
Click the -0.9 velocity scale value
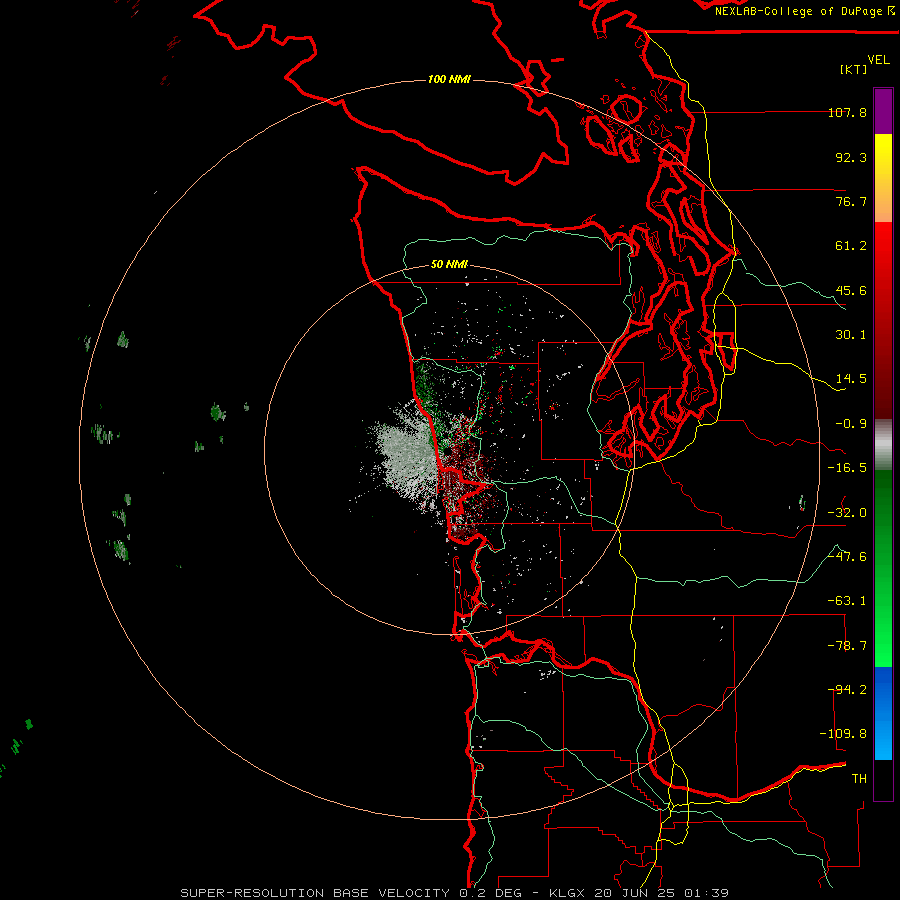[x=851, y=424]
